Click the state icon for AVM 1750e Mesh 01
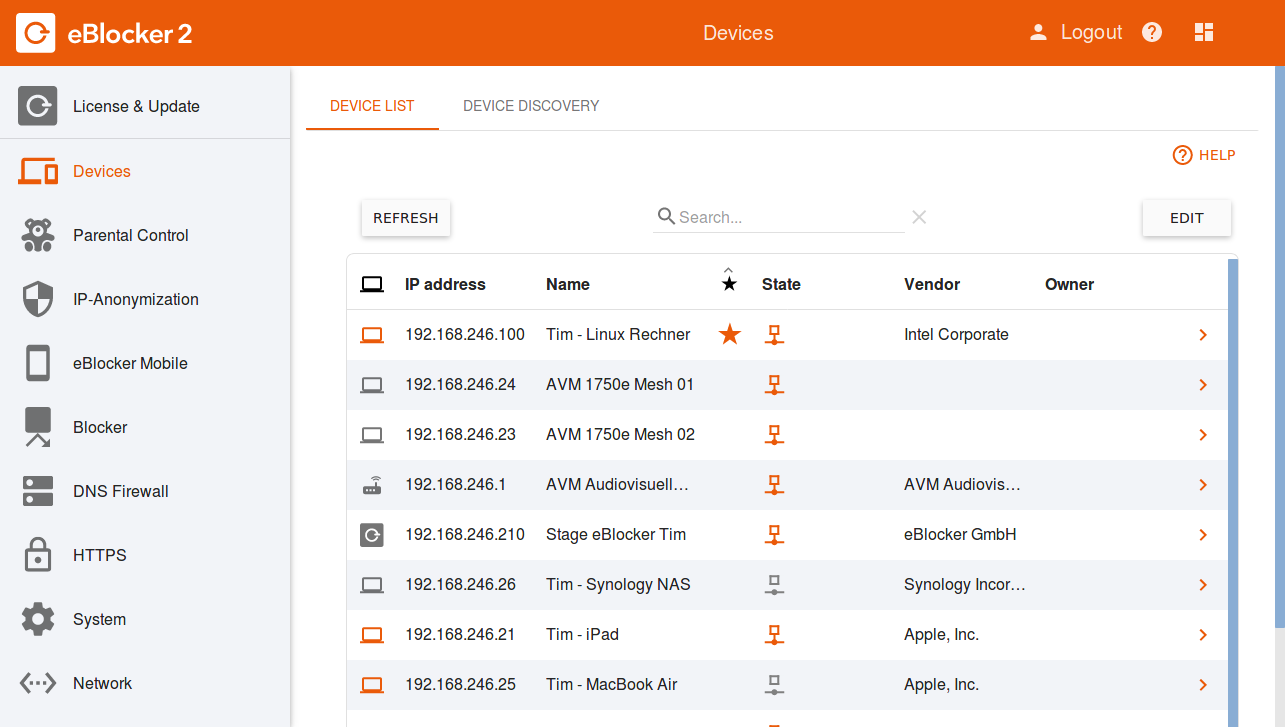 coord(773,385)
